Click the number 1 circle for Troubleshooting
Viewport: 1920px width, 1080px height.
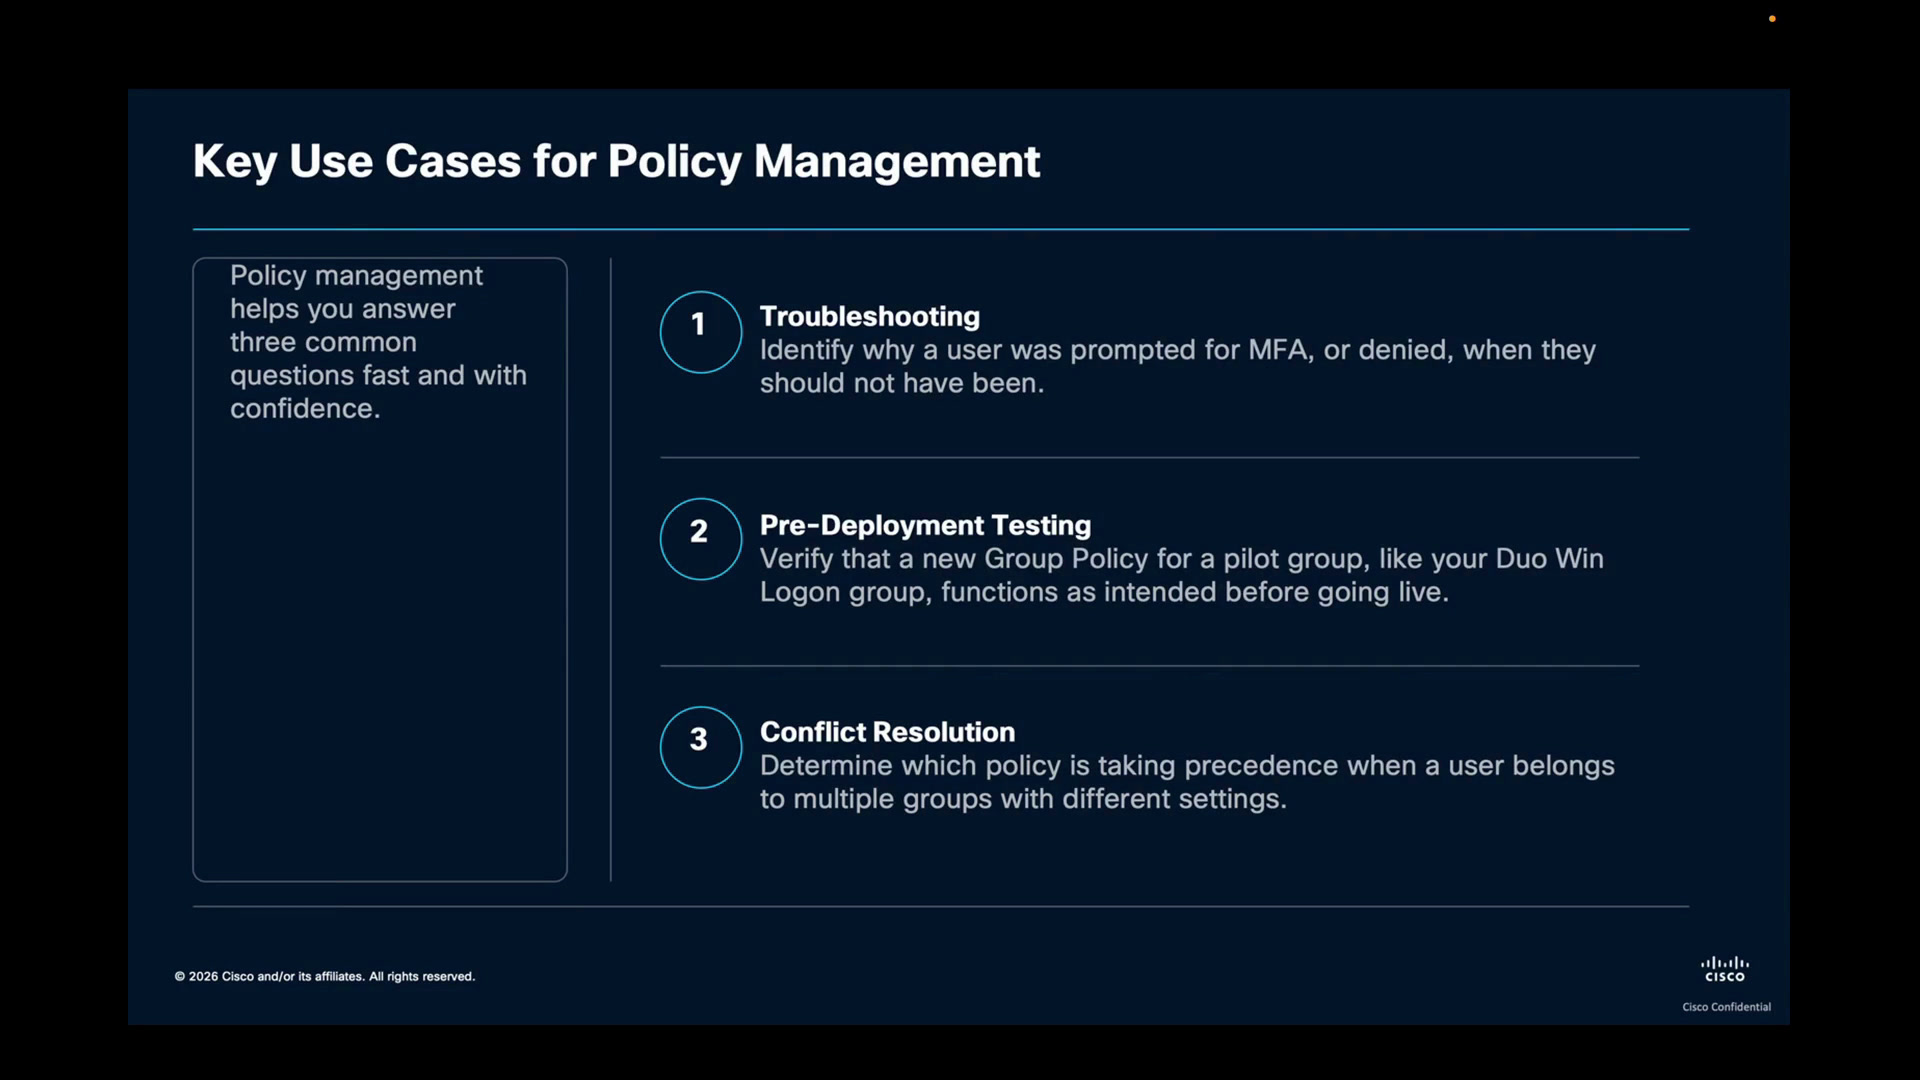(700, 332)
